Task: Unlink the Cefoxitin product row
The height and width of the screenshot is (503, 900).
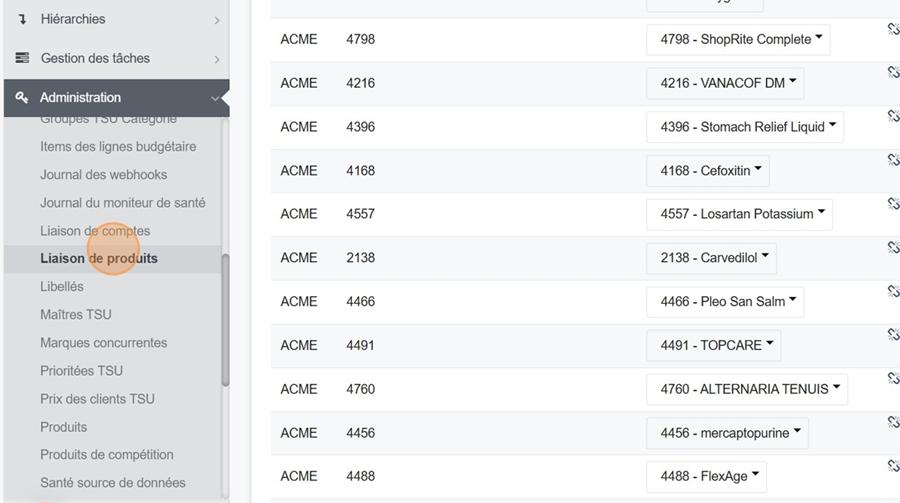Action: click(894, 160)
